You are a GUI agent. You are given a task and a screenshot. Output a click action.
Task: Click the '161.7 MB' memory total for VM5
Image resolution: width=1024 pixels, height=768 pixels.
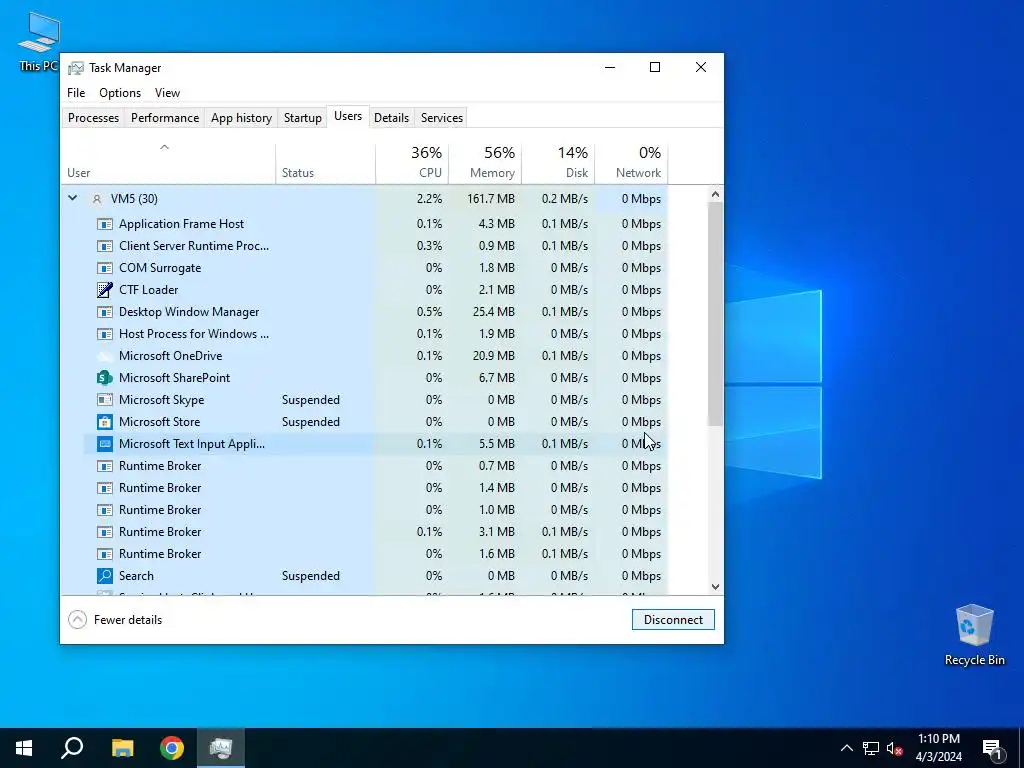(490, 199)
